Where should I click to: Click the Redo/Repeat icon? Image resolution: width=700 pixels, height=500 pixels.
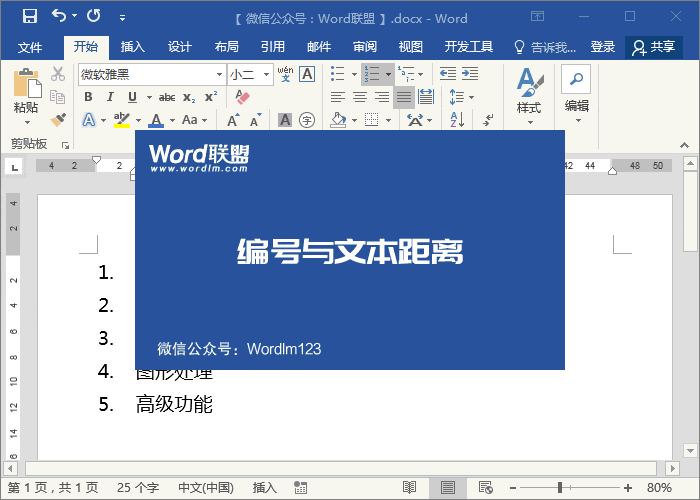click(94, 16)
